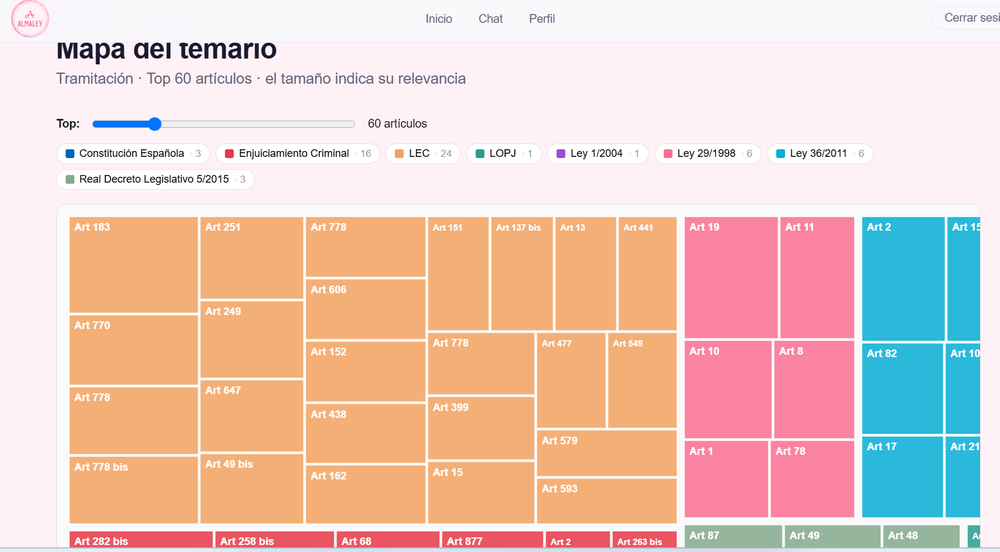Select the Art 249 treemap tile
The height and width of the screenshot is (552, 1000).
click(x=251, y=339)
